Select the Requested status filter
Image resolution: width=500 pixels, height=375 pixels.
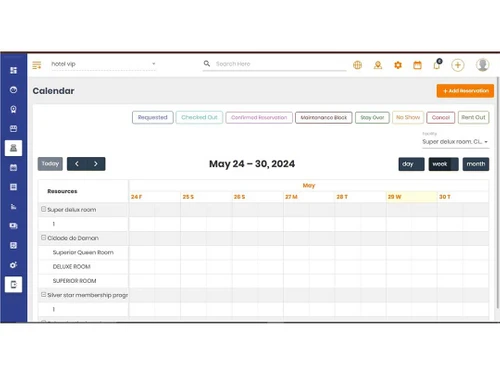pos(153,117)
